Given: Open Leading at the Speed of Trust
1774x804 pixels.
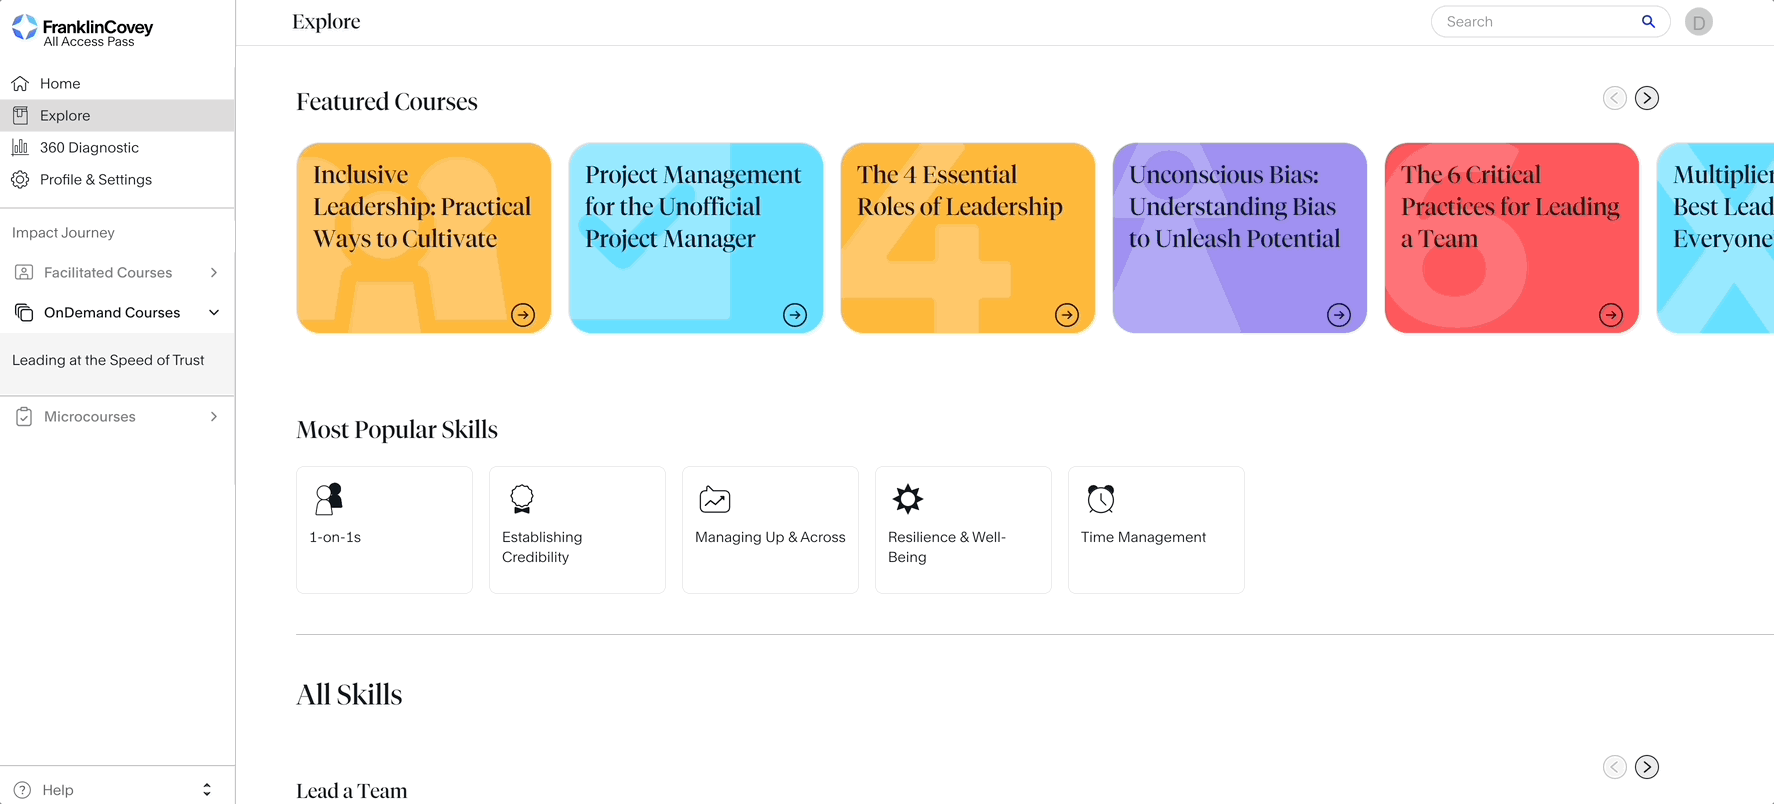Looking at the screenshot, I should click(108, 360).
